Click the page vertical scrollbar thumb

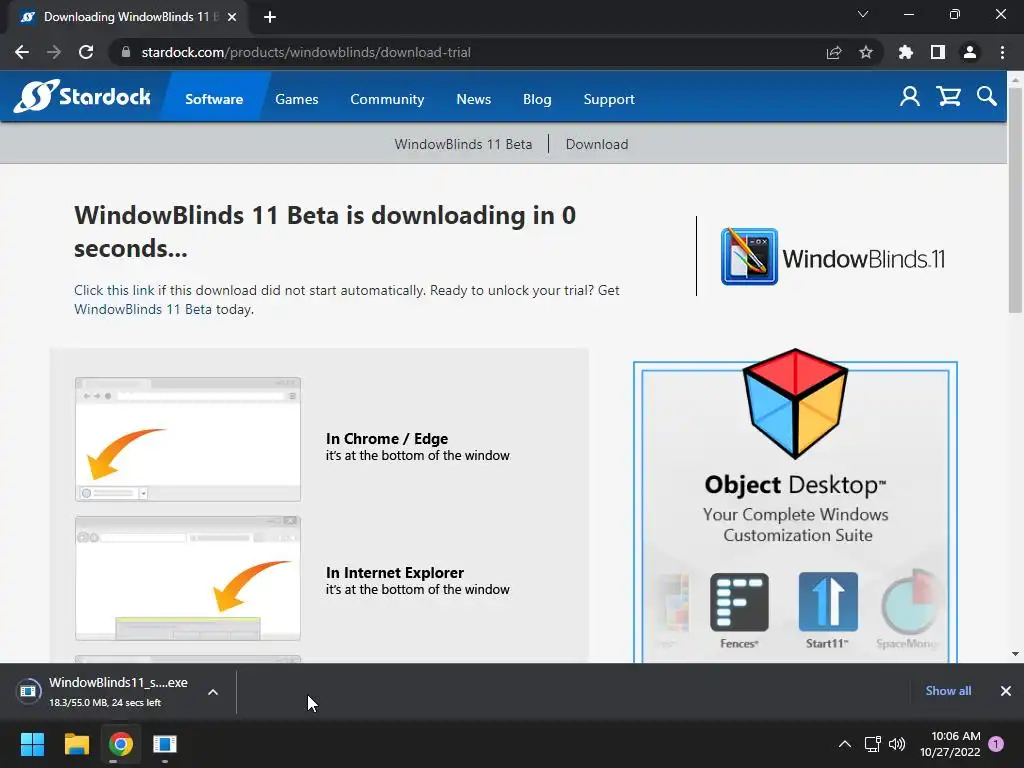click(1015, 202)
